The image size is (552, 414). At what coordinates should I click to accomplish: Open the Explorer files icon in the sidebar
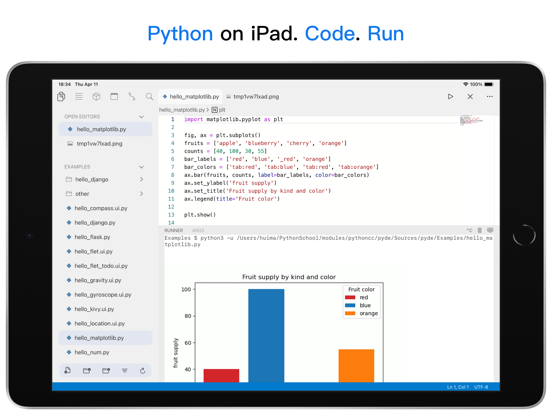(x=61, y=96)
